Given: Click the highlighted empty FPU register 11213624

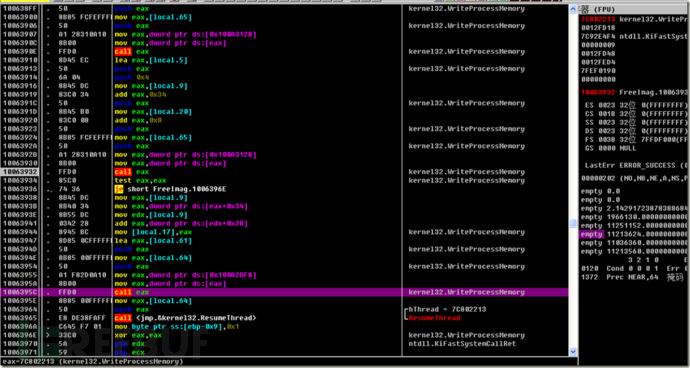Looking at the screenshot, I should tap(634, 234).
